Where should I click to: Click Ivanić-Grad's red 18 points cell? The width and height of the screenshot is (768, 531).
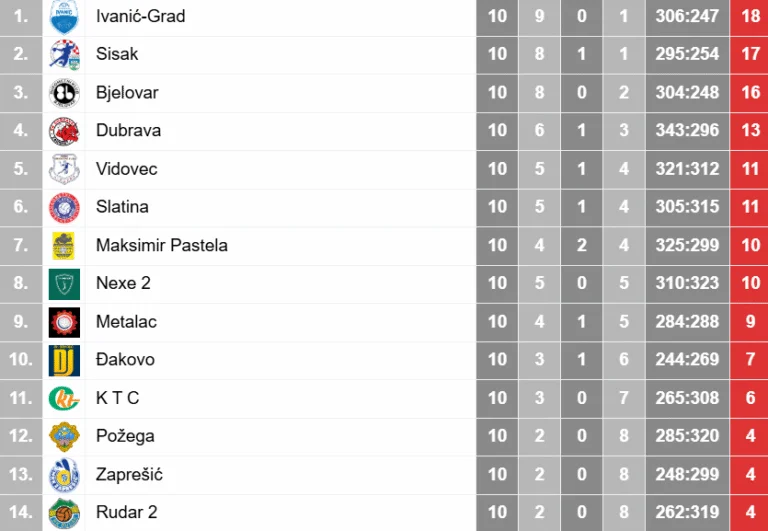tap(749, 16)
